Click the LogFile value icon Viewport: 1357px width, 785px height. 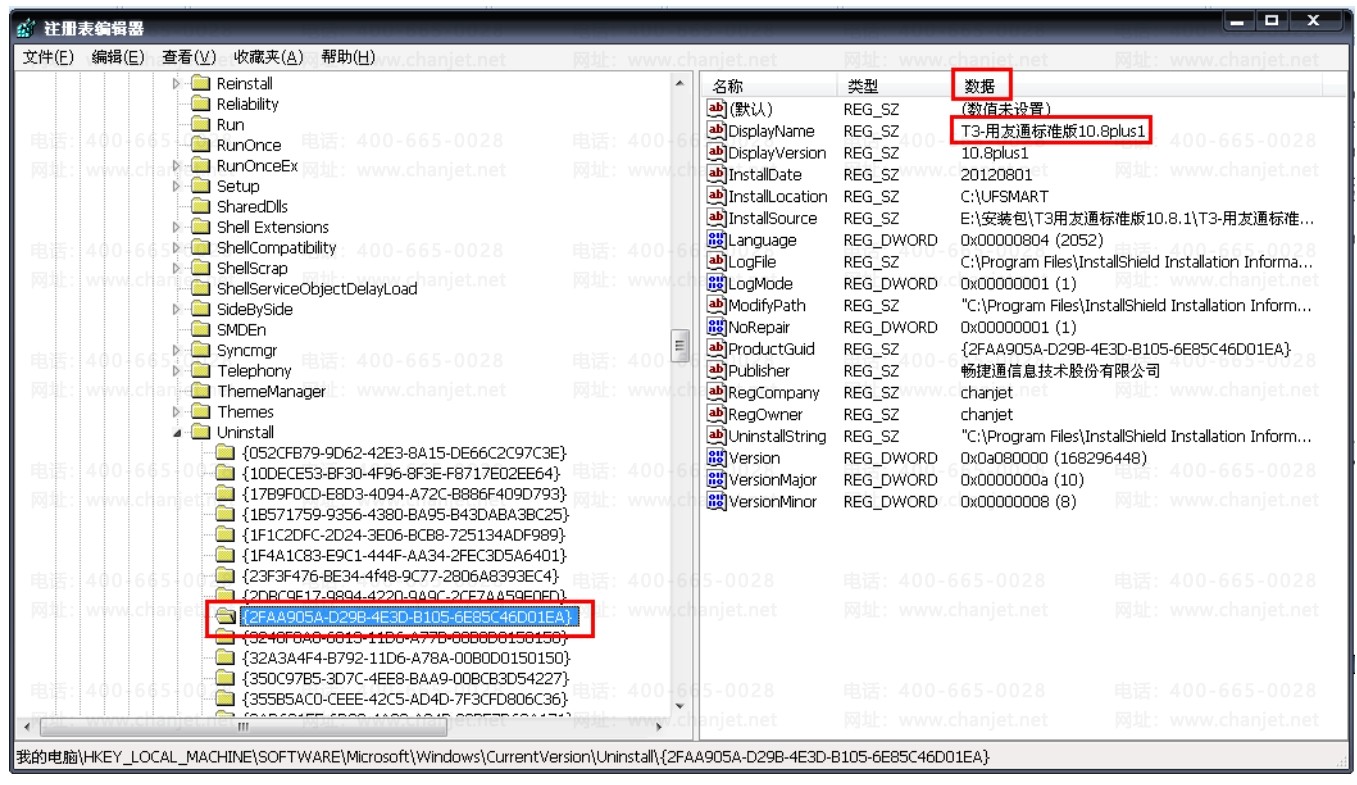click(x=716, y=262)
